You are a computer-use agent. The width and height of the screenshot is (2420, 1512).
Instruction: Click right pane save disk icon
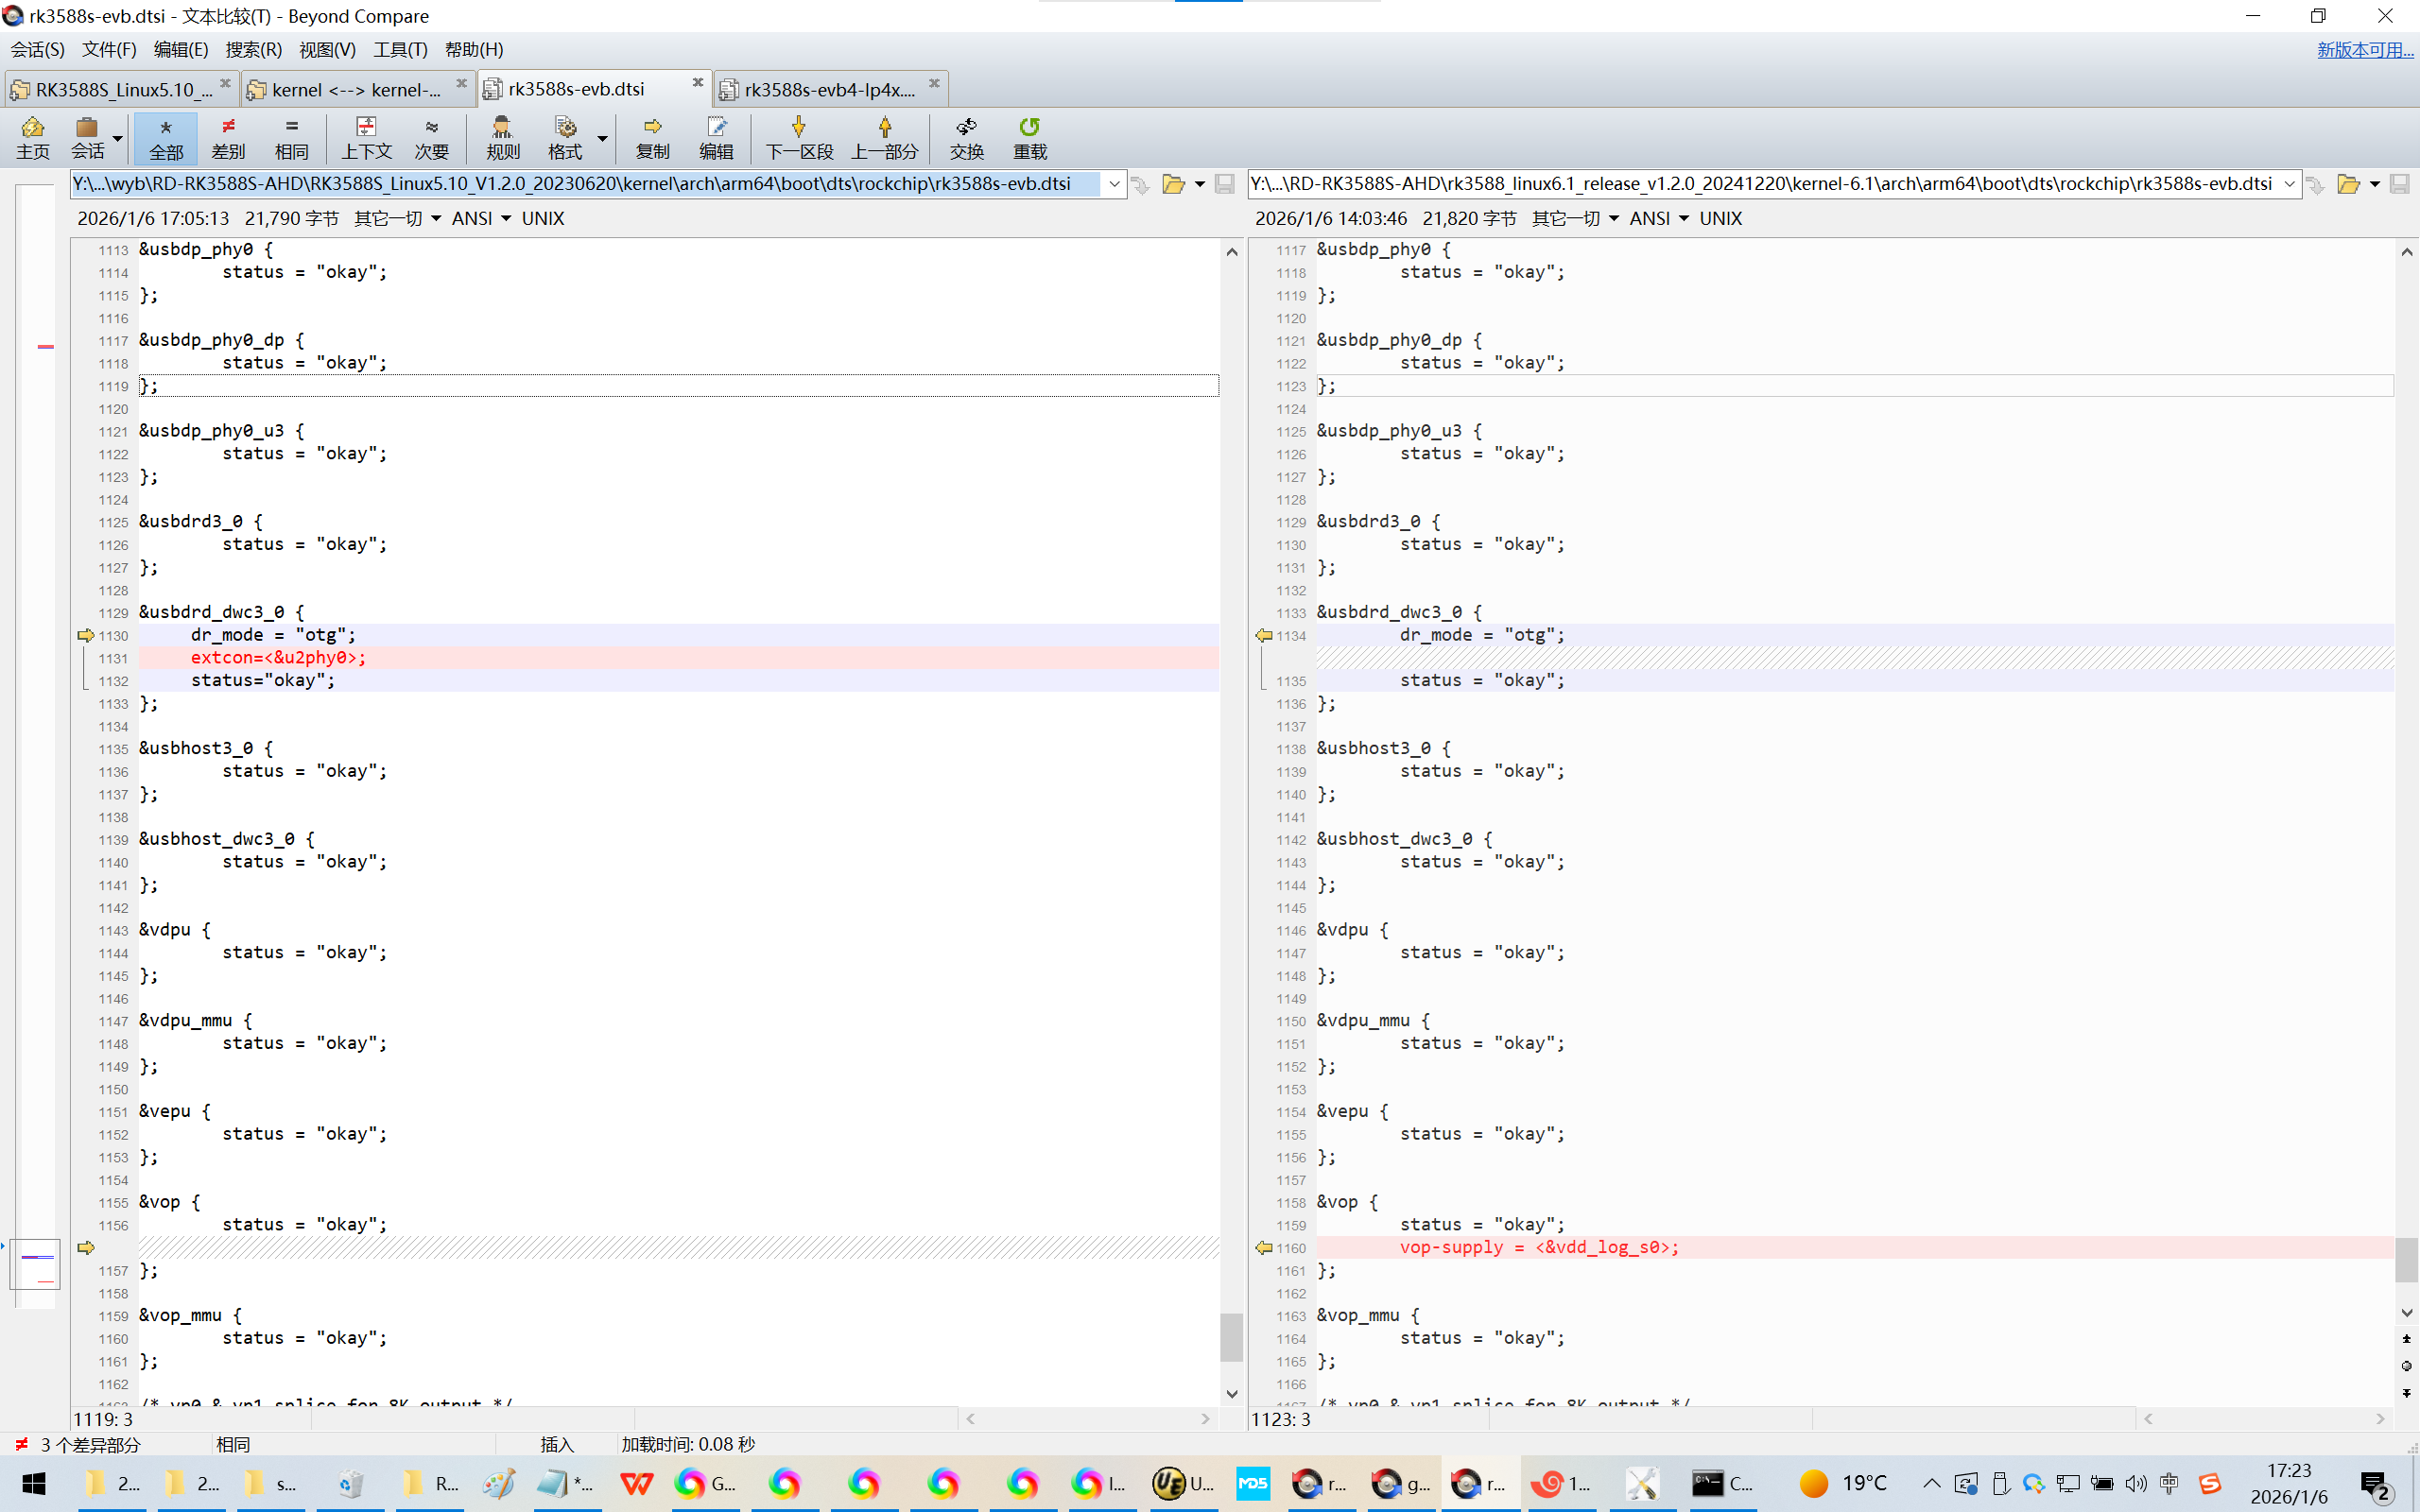(x=2399, y=184)
